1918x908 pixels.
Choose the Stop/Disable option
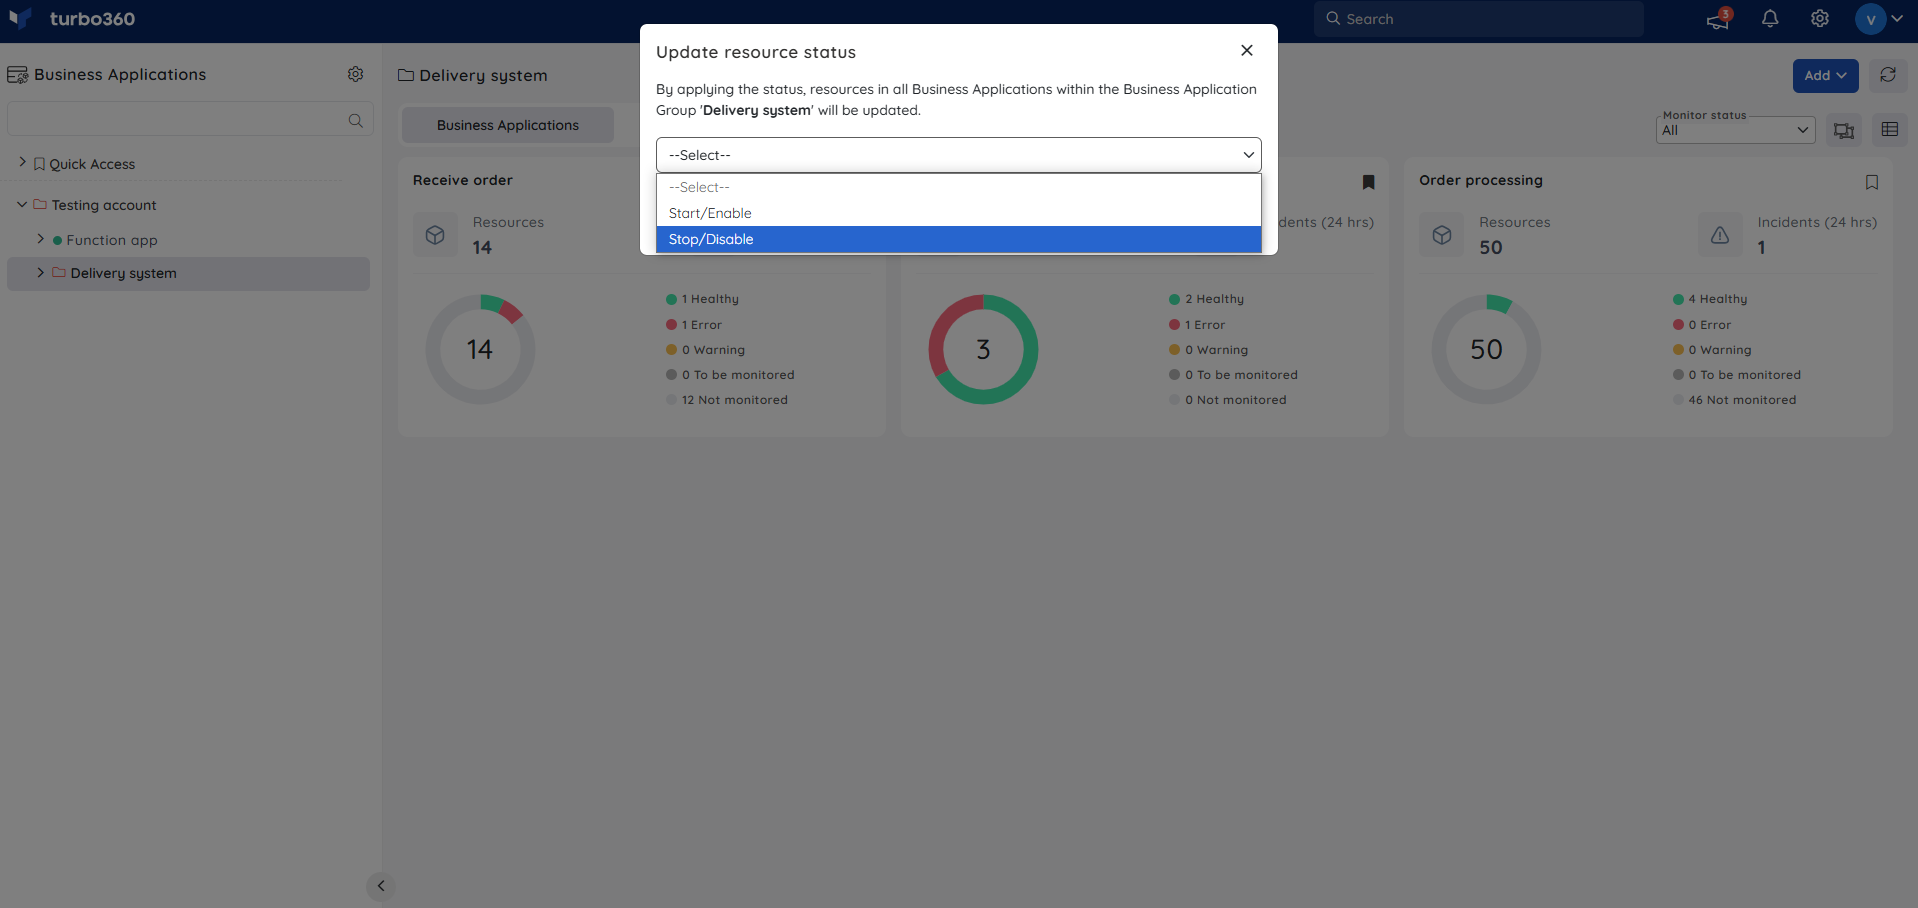pos(959,239)
